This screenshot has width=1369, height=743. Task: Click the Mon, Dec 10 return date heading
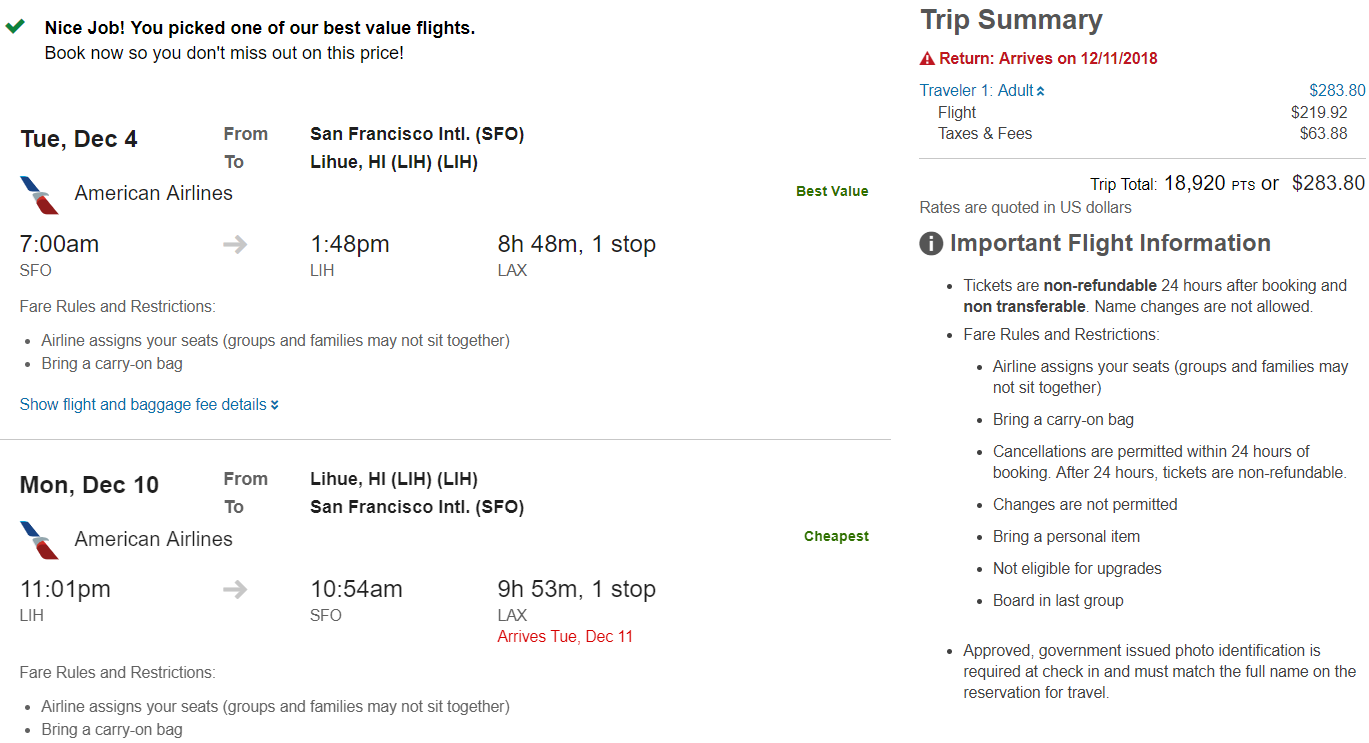(x=89, y=485)
